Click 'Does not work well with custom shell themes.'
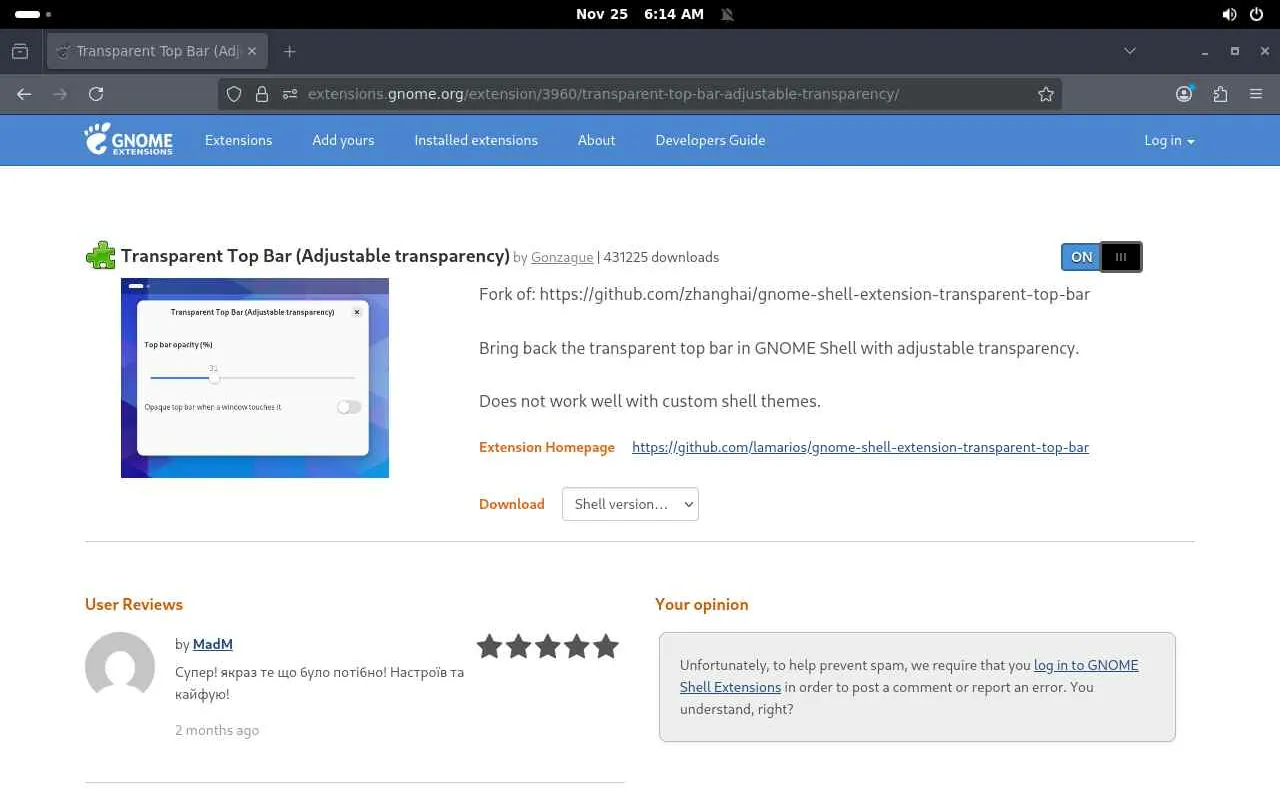 (650, 401)
